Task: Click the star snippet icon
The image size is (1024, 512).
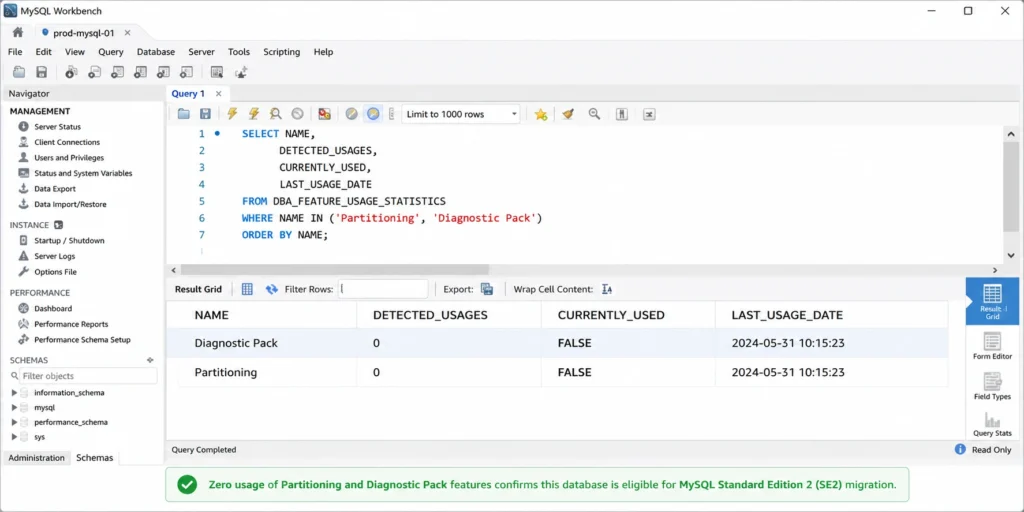Action: pos(541,114)
